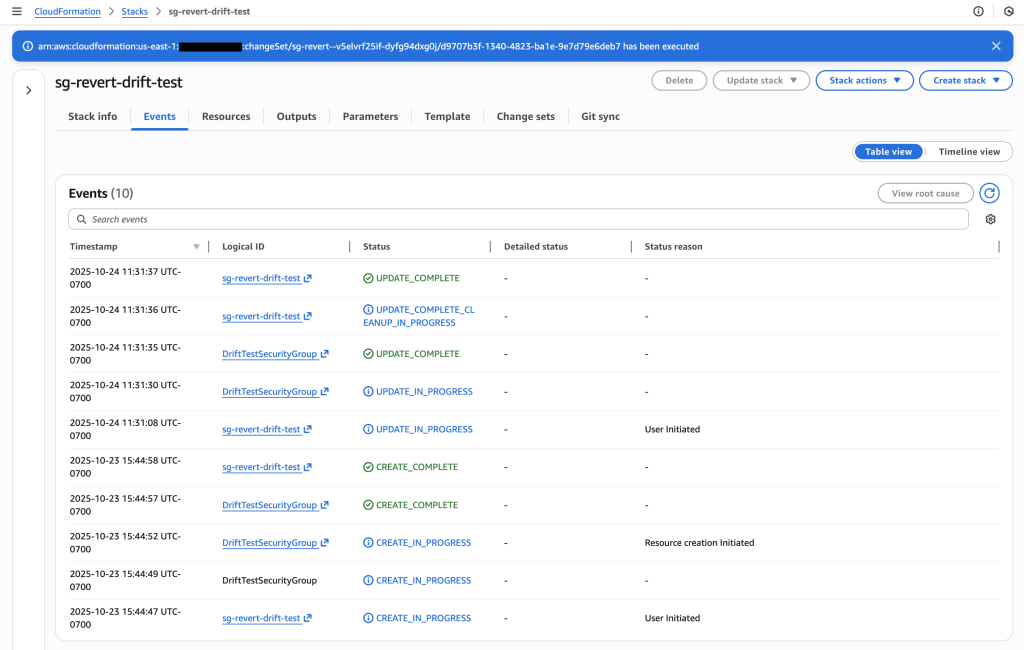This screenshot has width=1024, height=650.
Task: Open the Stacks breadcrumb link
Action: pos(134,12)
